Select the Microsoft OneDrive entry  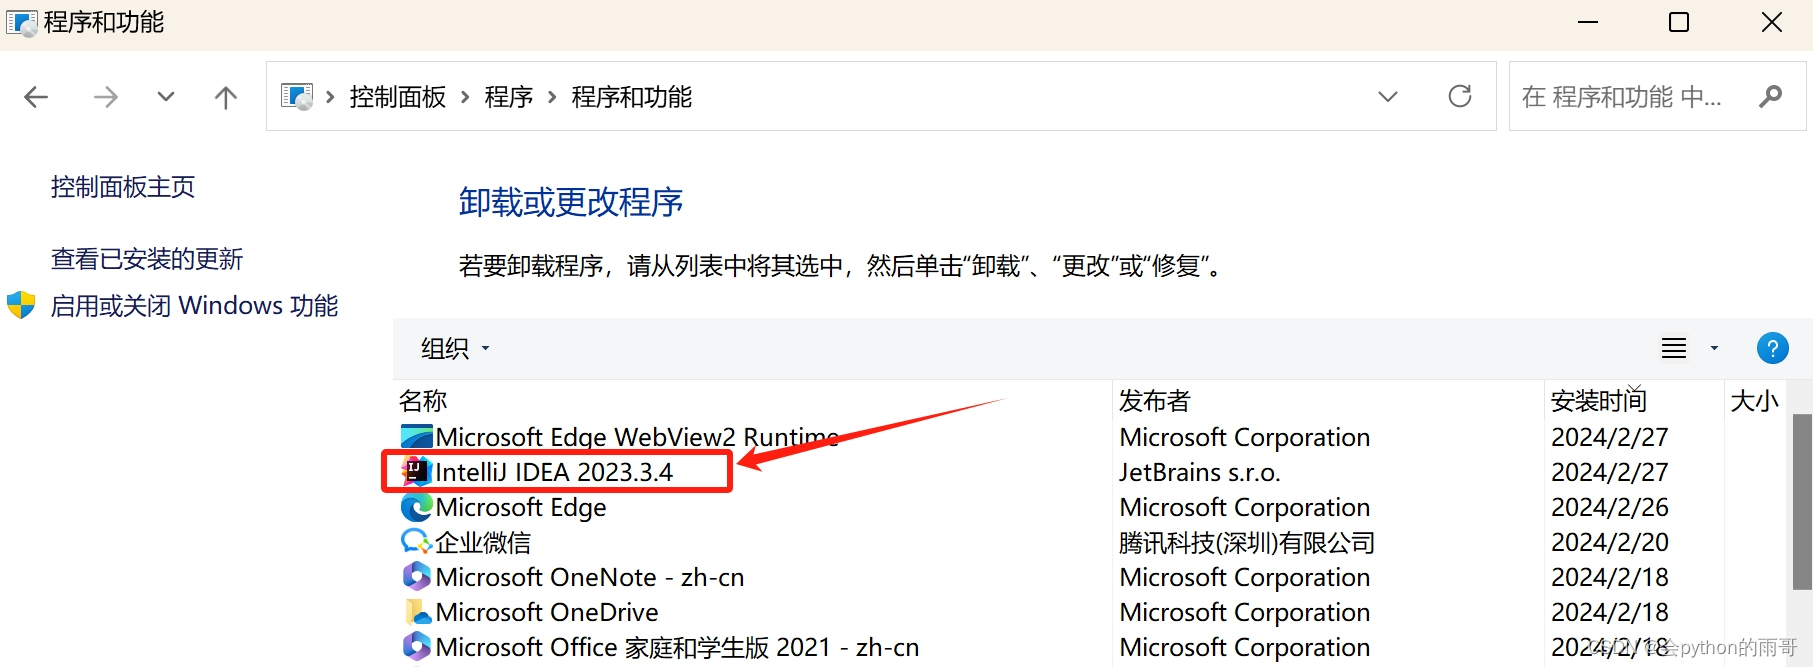pyautogui.click(x=547, y=612)
